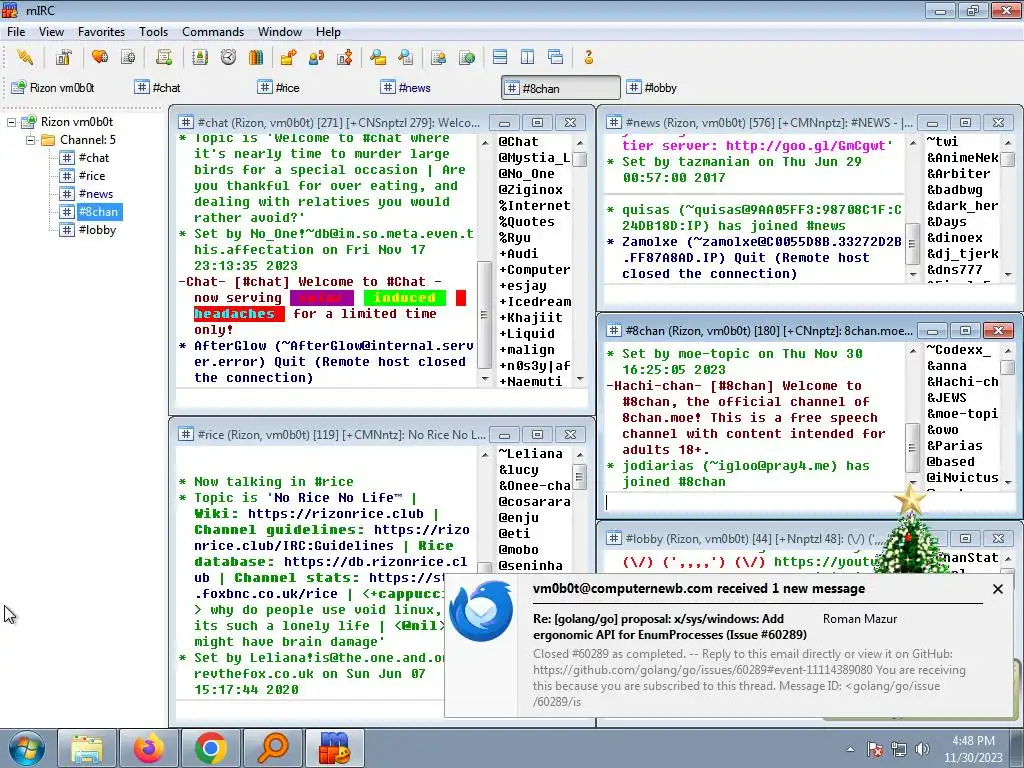Click &Arbiter in #news nick list
1024x768 pixels.
tap(958, 174)
